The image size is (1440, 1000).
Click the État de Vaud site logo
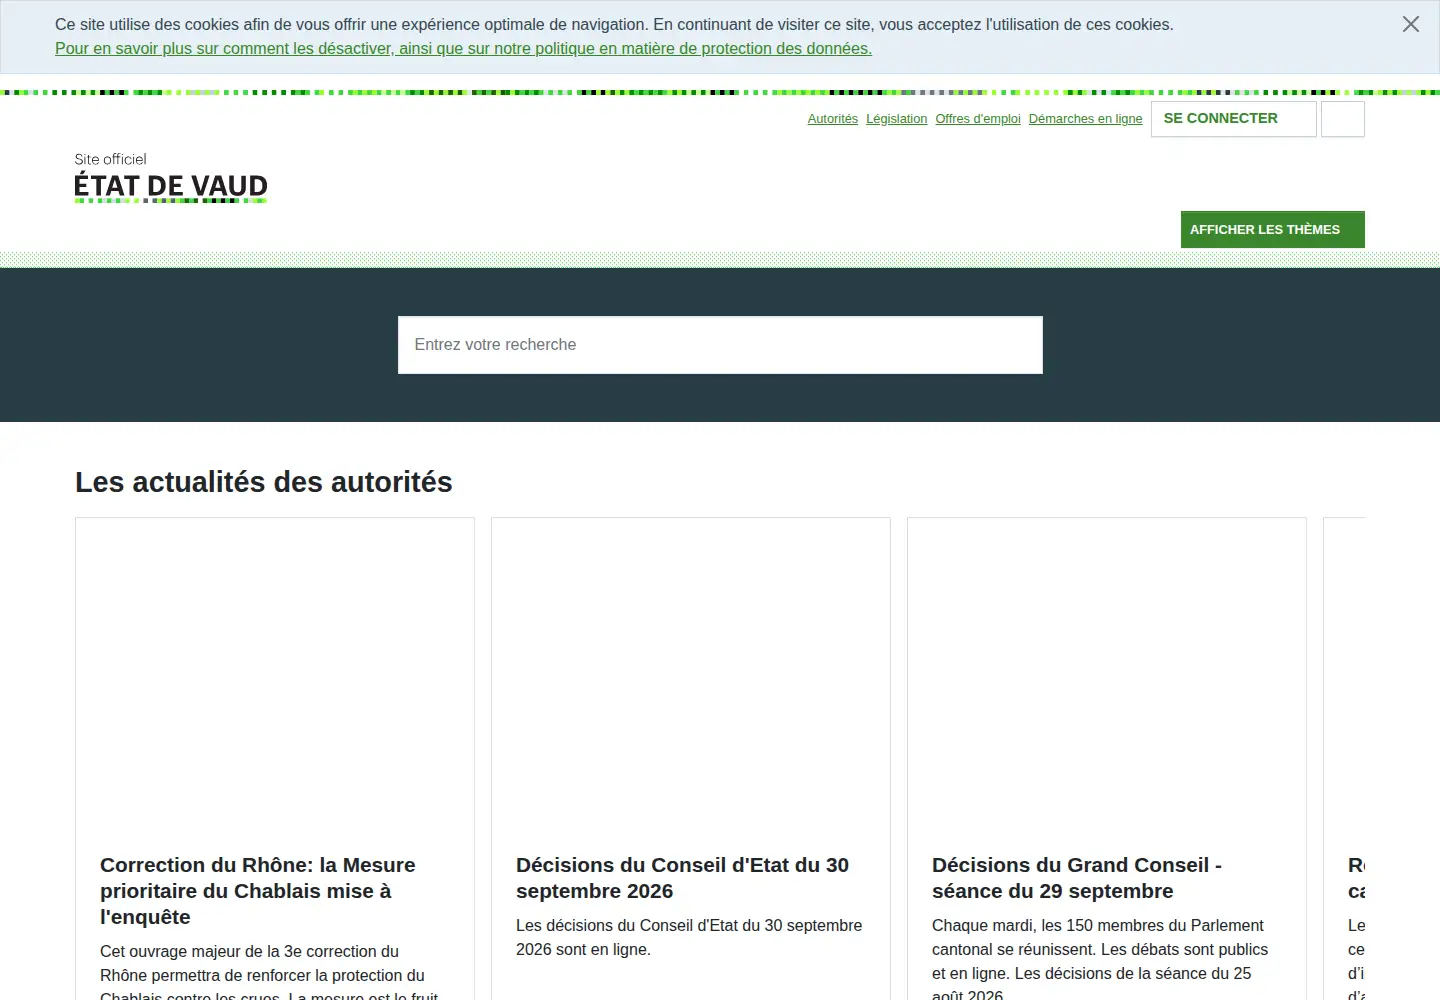click(x=171, y=178)
